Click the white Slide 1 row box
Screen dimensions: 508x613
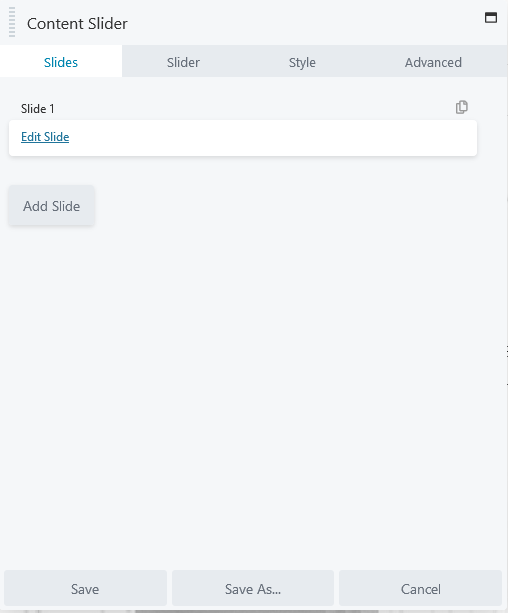pyautogui.click(x=243, y=138)
